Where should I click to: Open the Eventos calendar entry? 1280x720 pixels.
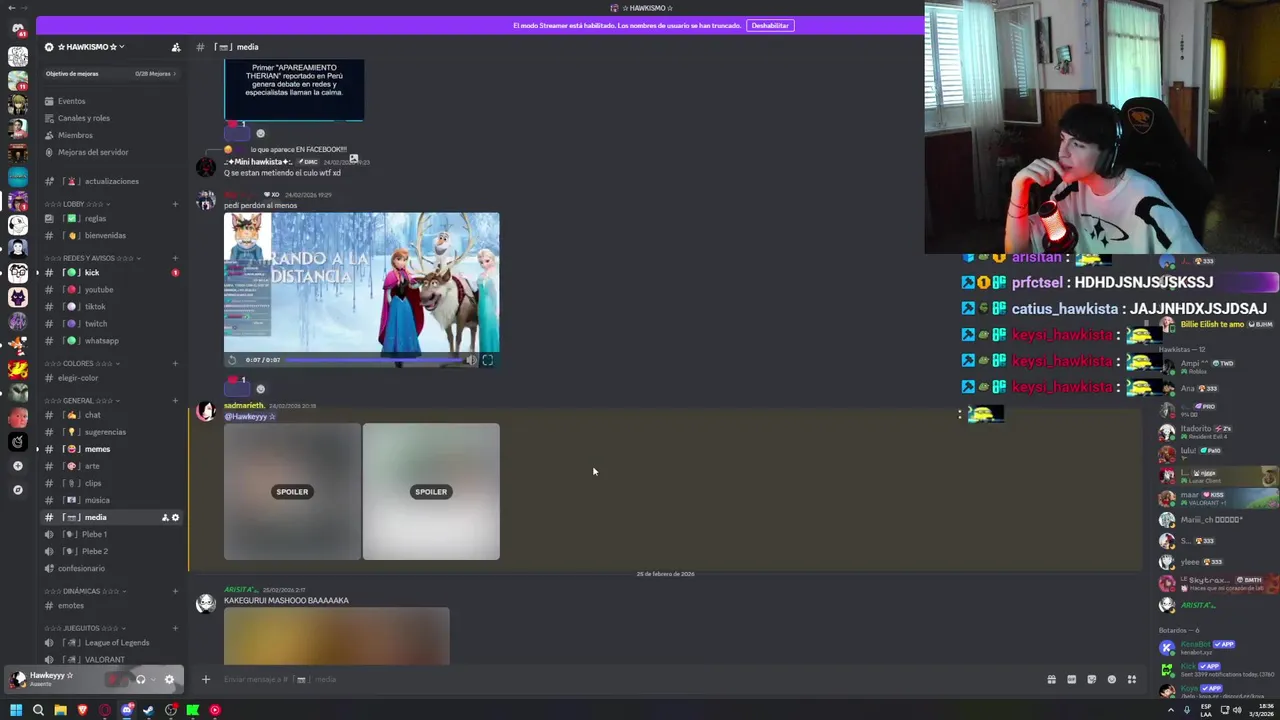71,101
